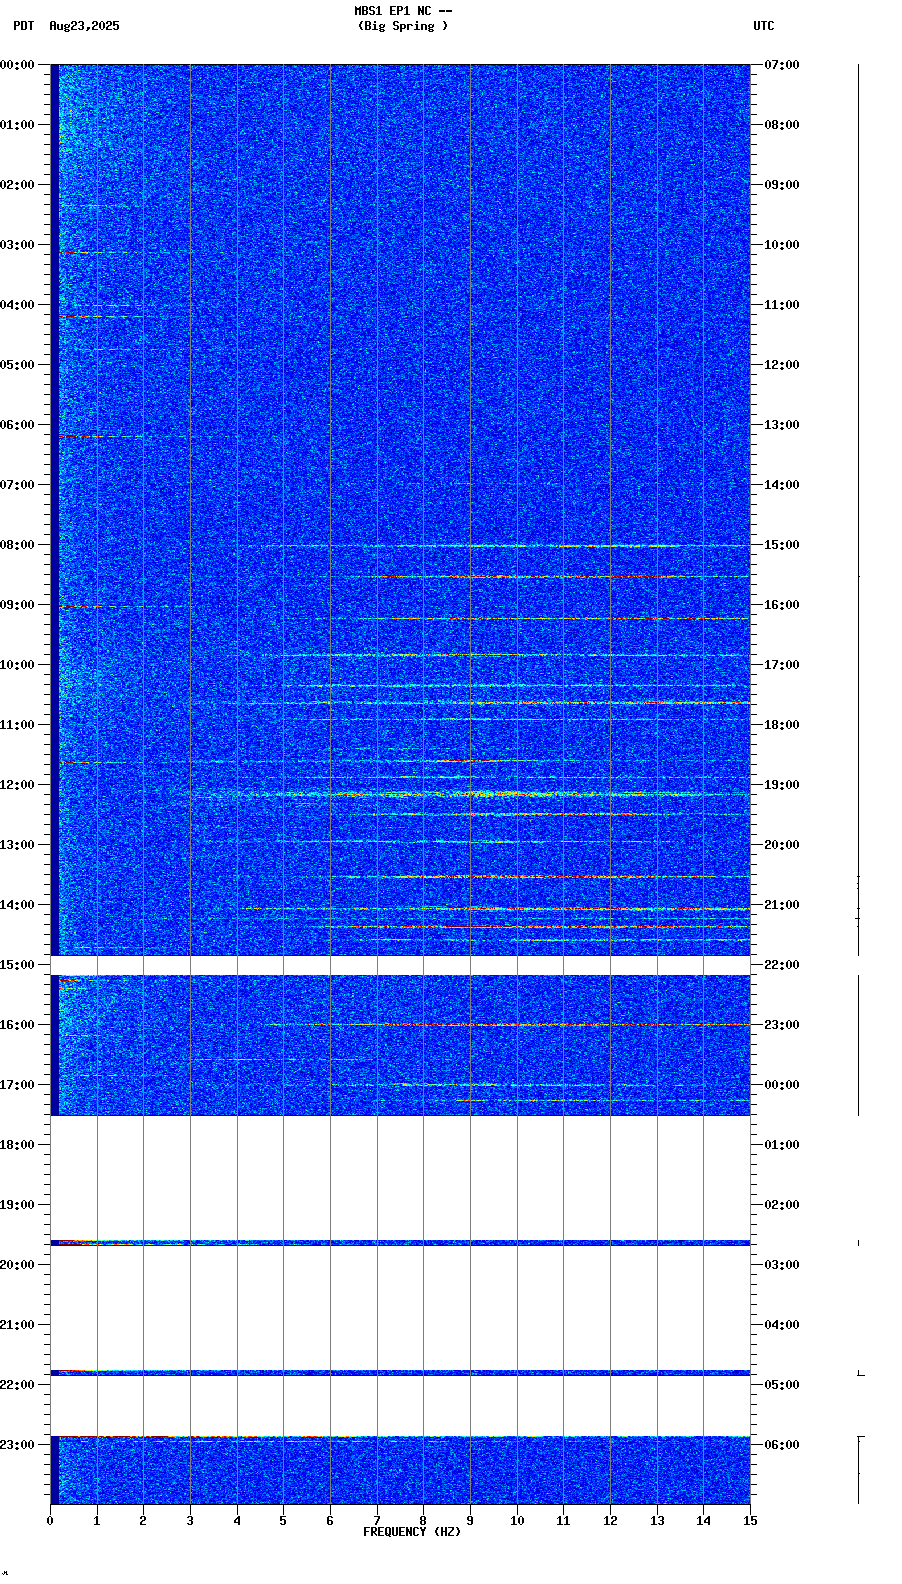Click the PDT time label '03:00'
Image resolution: width=902 pixels, height=1584 pixels.
click(17, 245)
